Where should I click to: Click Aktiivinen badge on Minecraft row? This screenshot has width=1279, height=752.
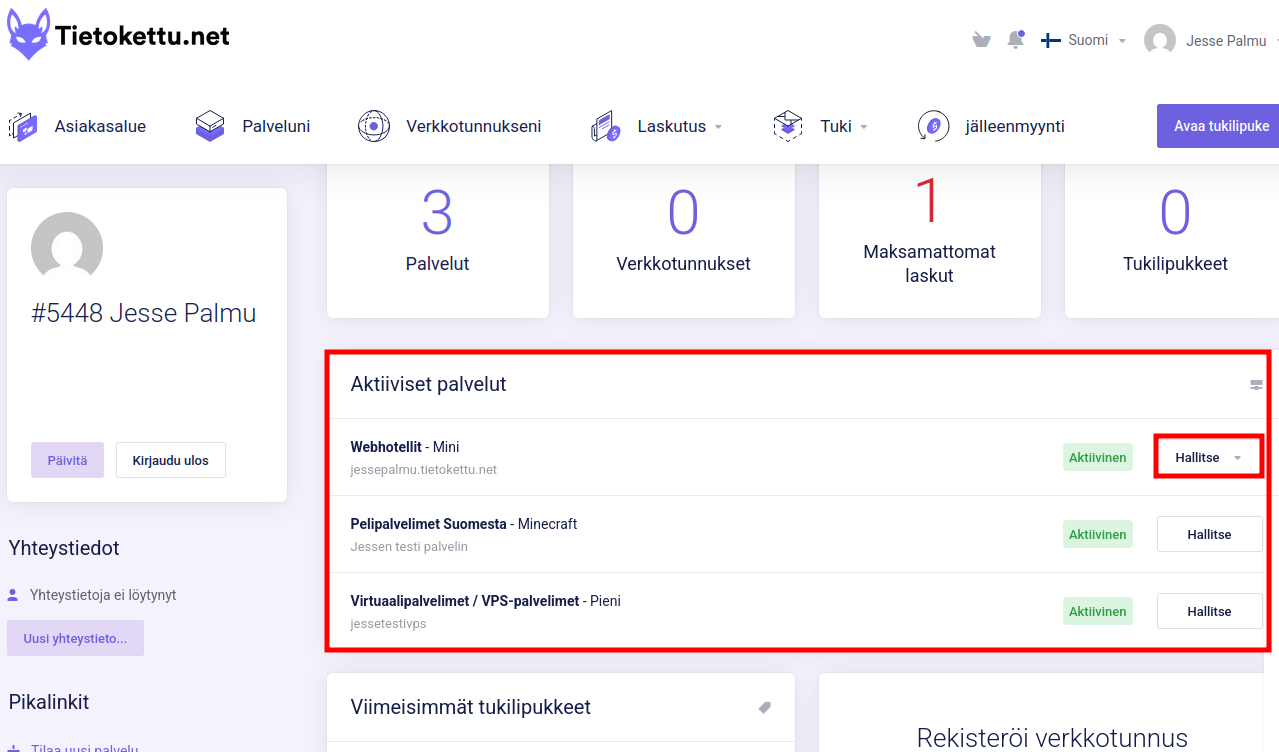(x=1098, y=534)
